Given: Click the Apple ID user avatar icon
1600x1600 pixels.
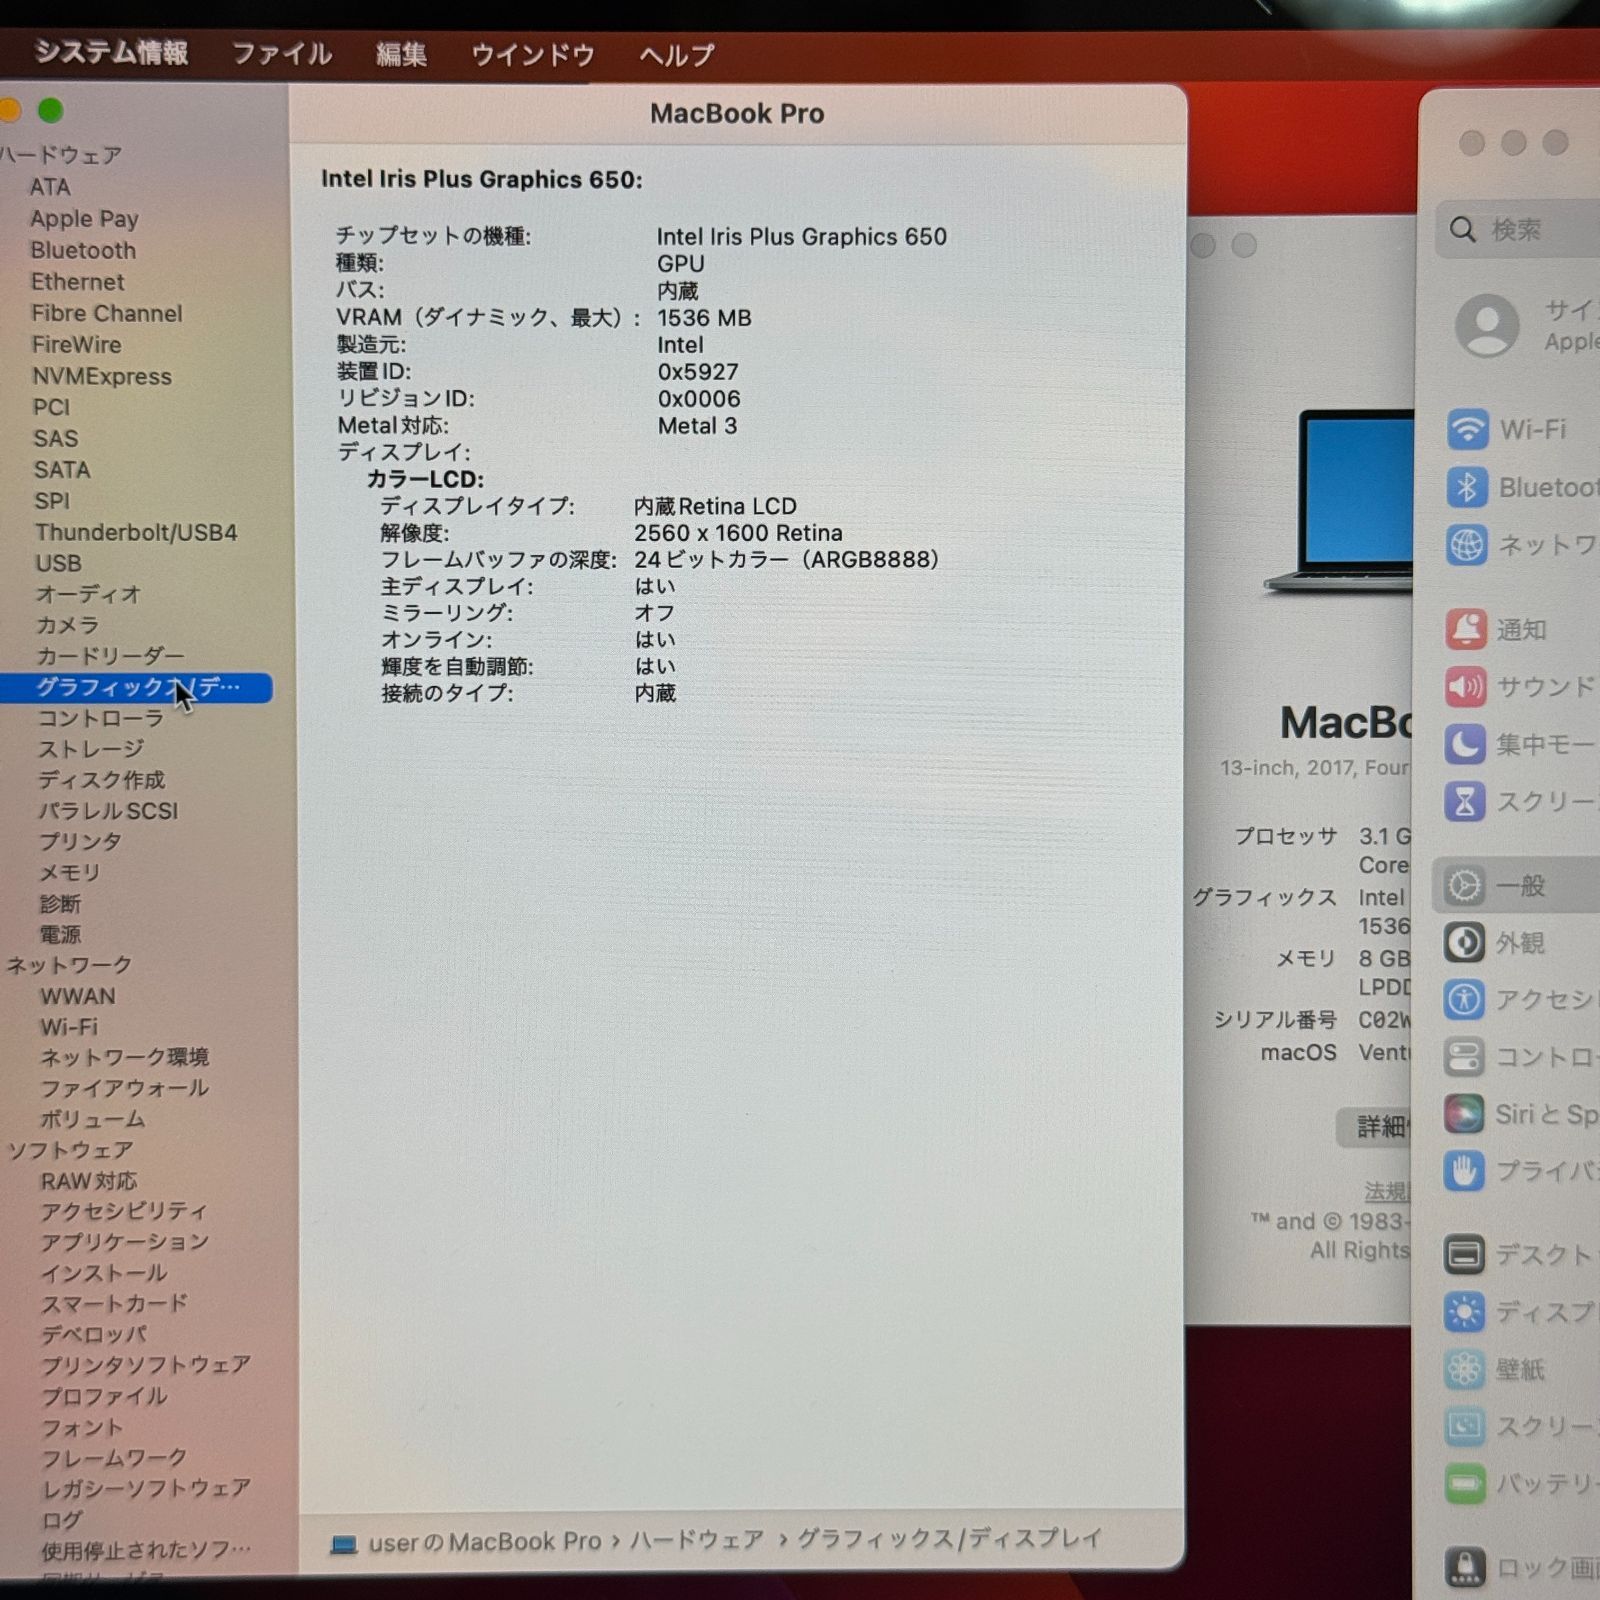Looking at the screenshot, I should click(1487, 325).
